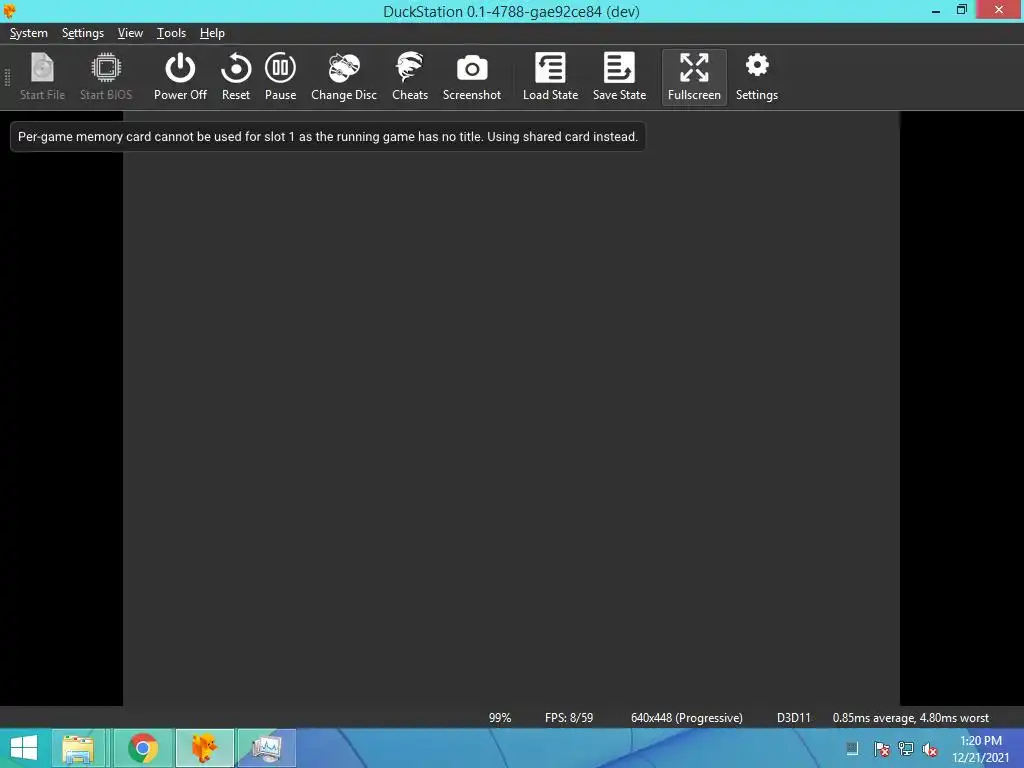
Task: Click the muted volume tray icon
Action: click(x=930, y=749)
